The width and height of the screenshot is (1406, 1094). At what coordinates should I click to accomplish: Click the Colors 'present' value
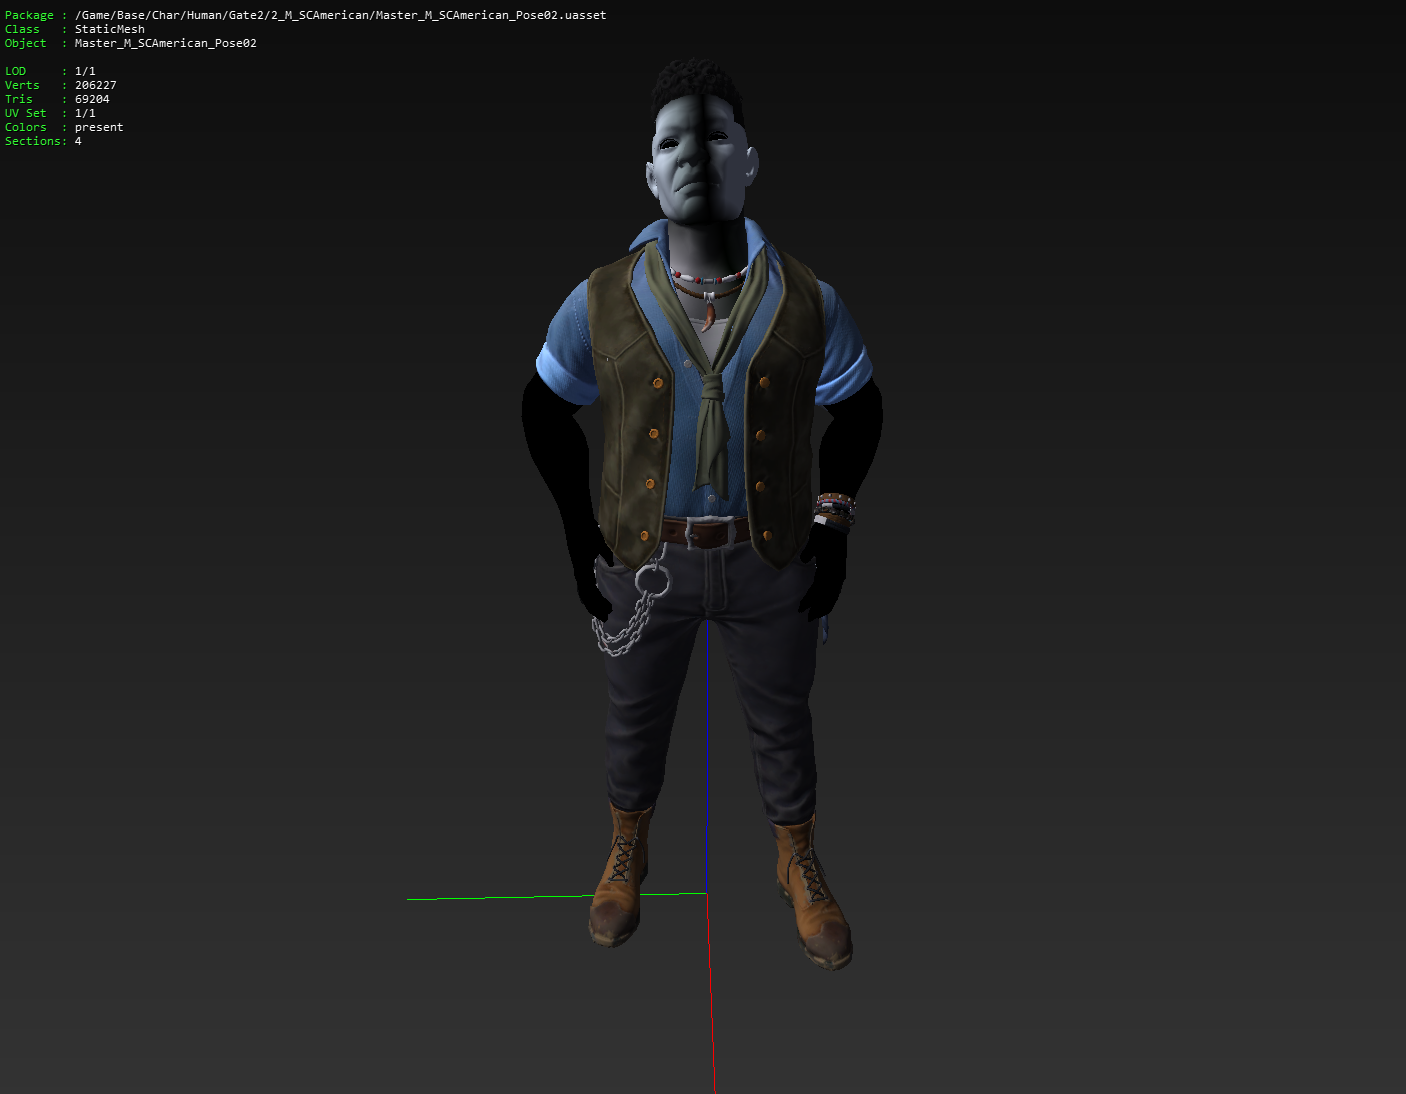click(99, 127)
